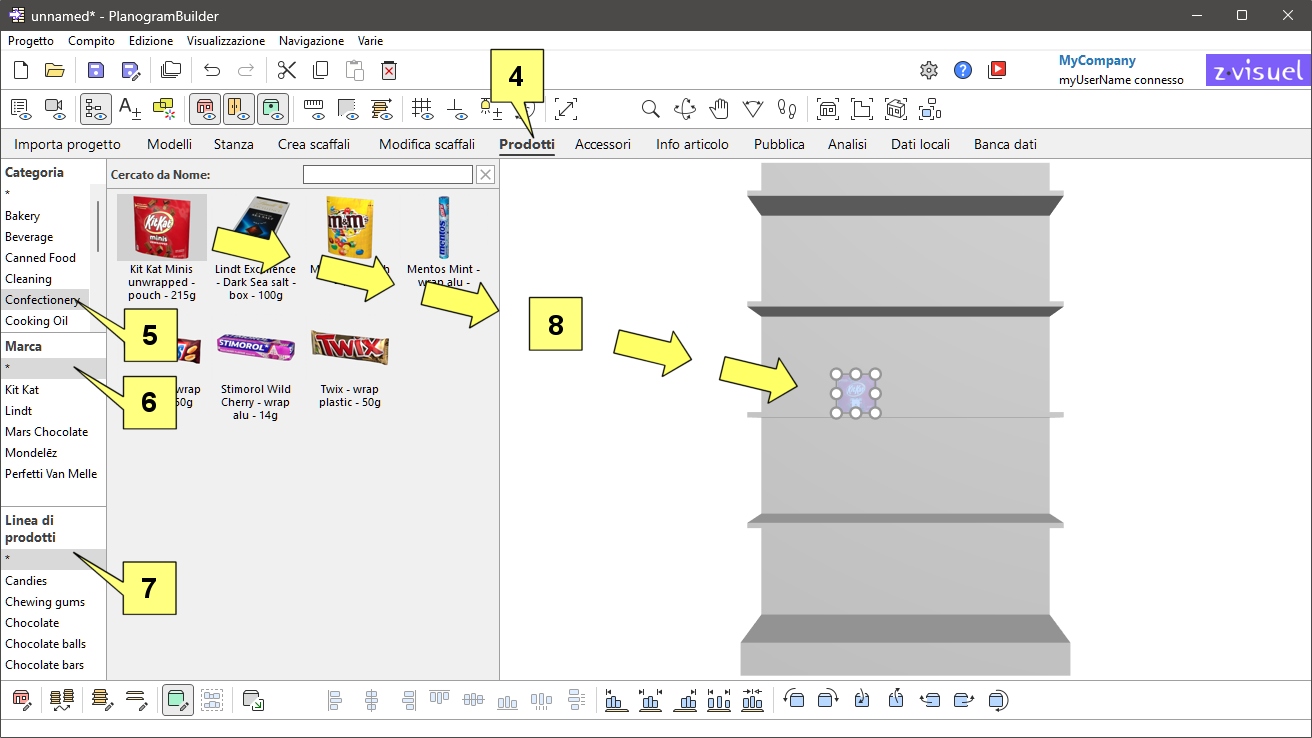Open the Progetto menu
Viewport: 1312px width, 738px height.
tap(31, 41)
